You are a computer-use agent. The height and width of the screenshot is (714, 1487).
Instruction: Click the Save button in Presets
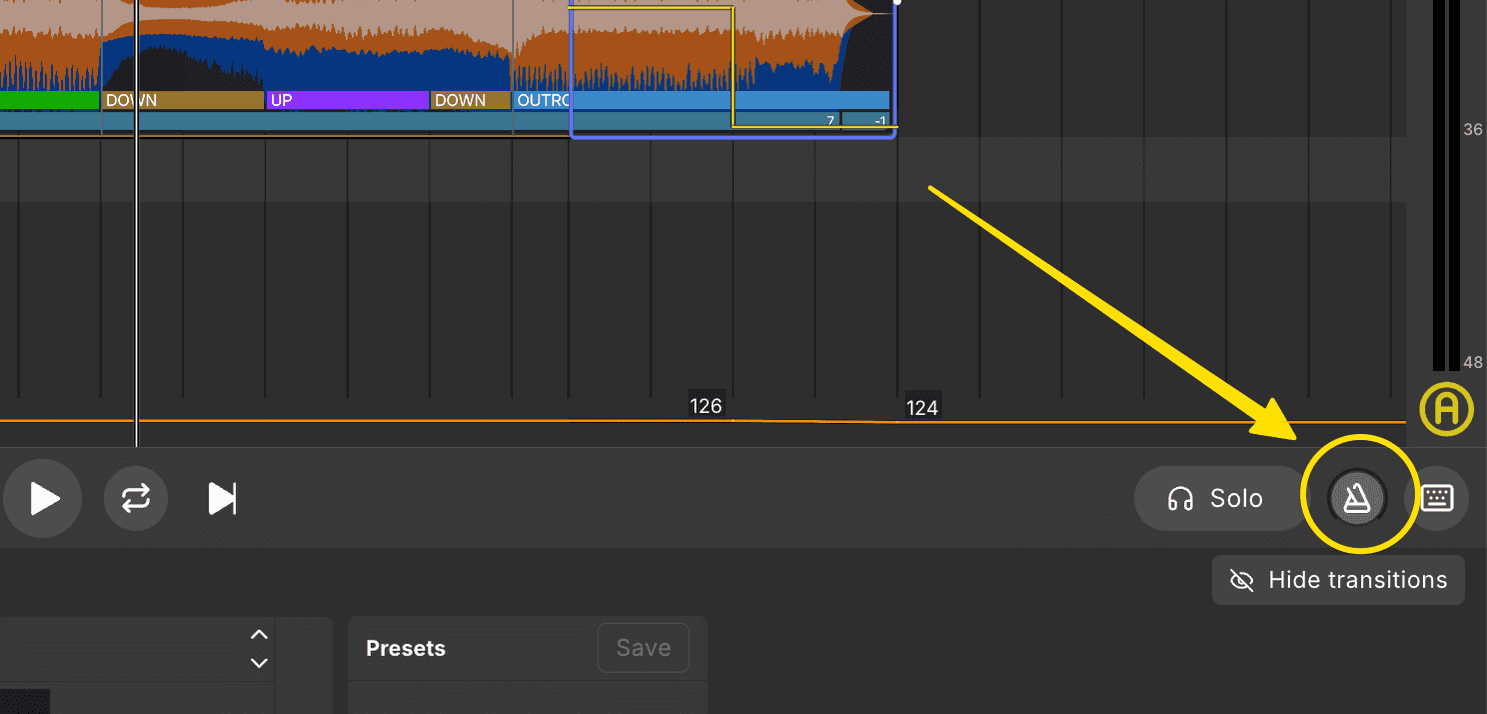[643, 648]
